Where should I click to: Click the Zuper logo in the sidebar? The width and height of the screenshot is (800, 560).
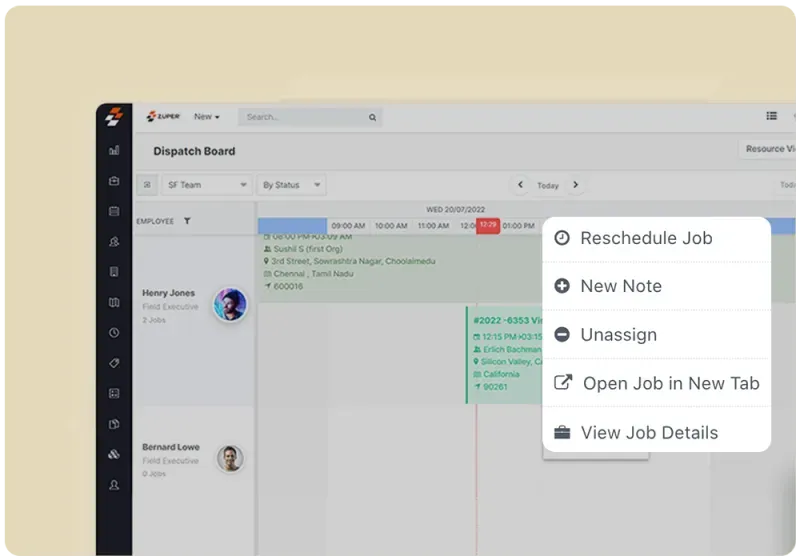point(114,117)
